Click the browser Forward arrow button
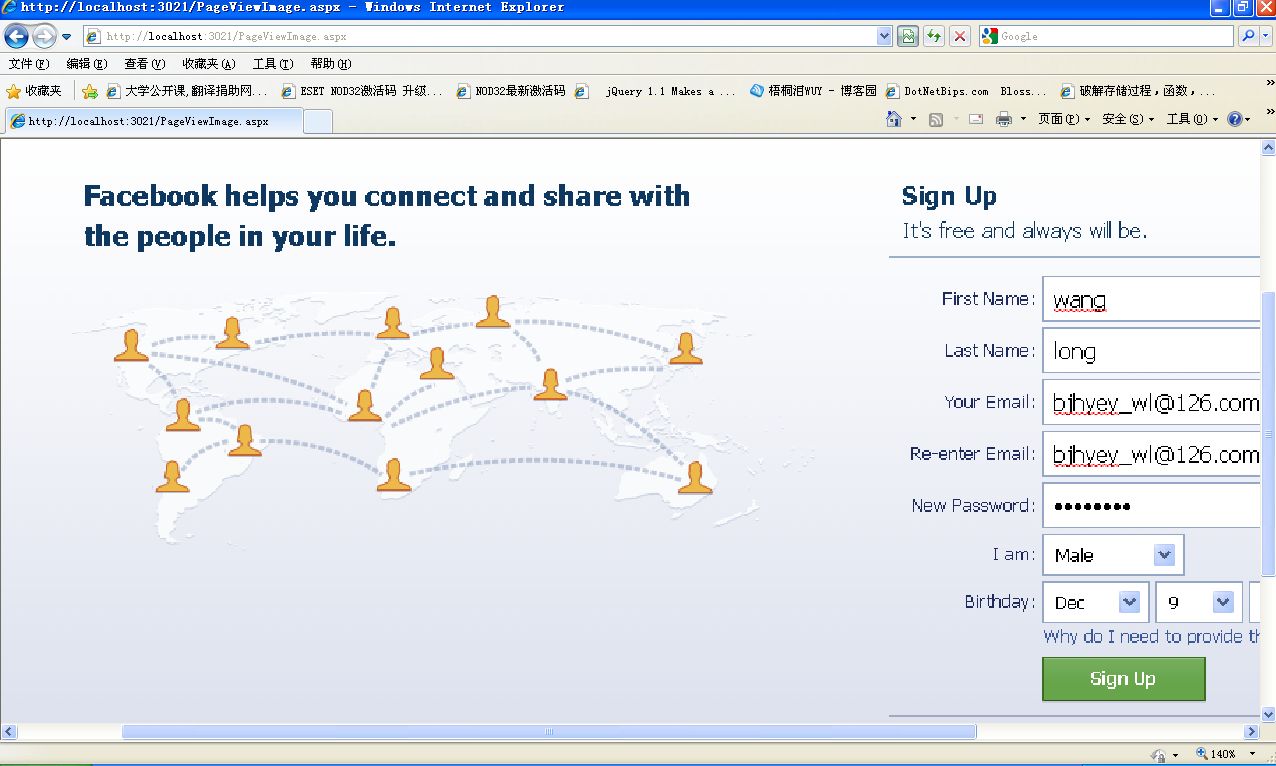The width and height of the screenshot is (1276, 766). point(44,37)
